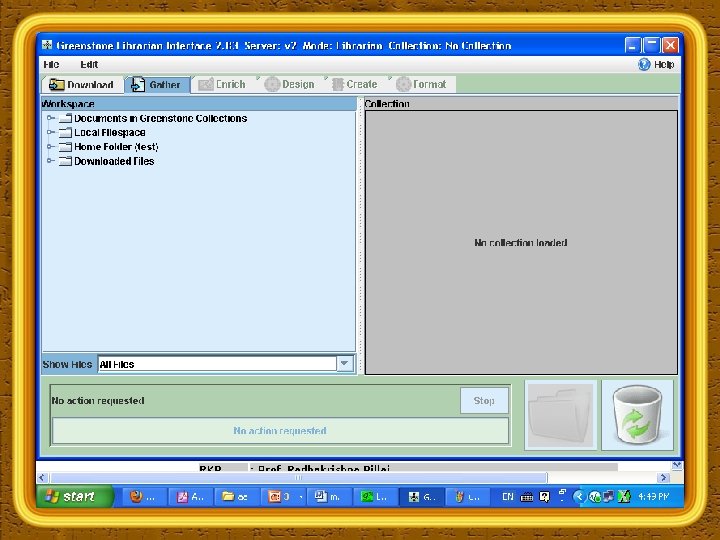
Task: Select 'Documents in Greenstone Collections' text
Action: point(161,118)
